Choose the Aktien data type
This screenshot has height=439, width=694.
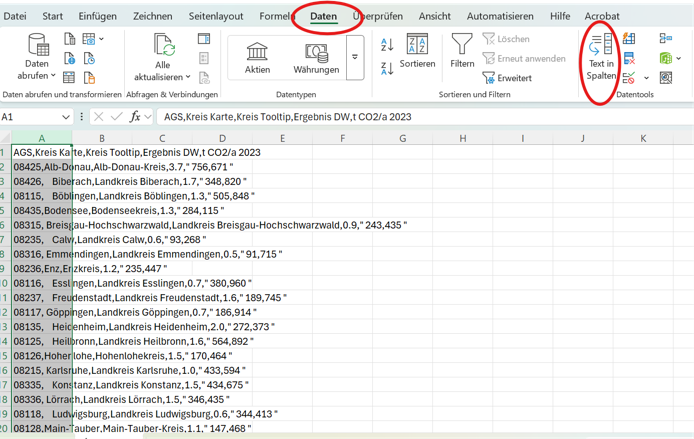[x=257, y=58]
